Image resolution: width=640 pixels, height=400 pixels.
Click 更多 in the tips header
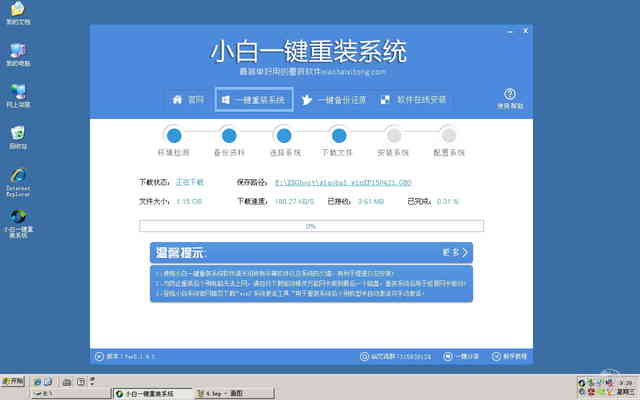455,253
